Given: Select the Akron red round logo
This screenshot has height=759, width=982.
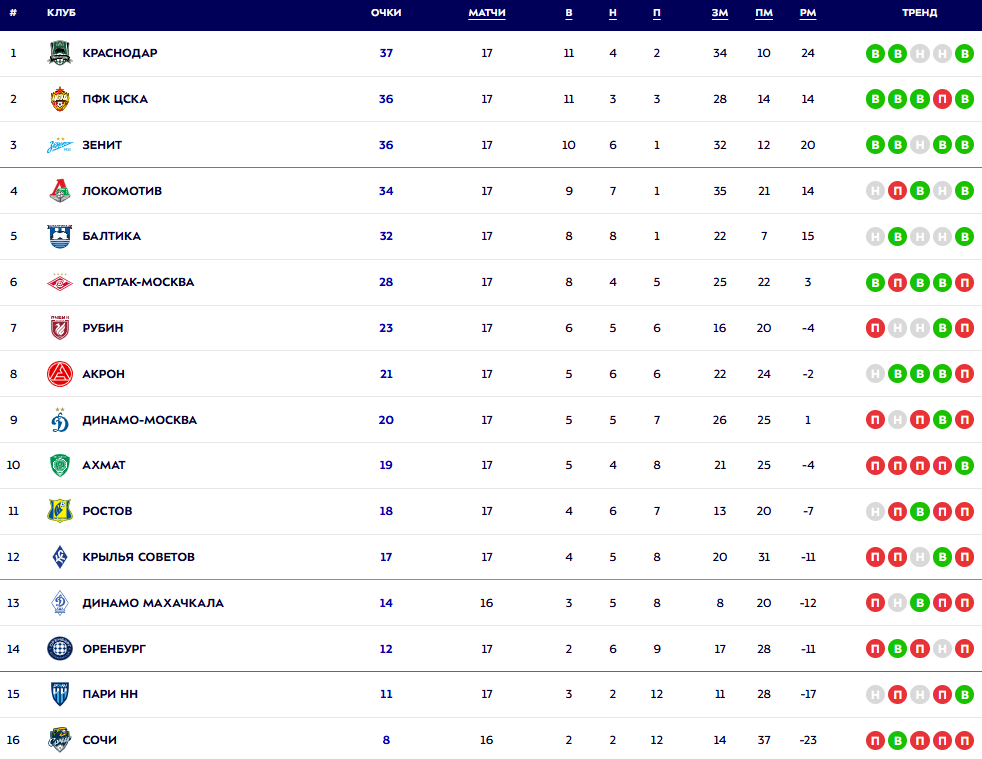Looking at the screenshot, I should tap(60, 374).
